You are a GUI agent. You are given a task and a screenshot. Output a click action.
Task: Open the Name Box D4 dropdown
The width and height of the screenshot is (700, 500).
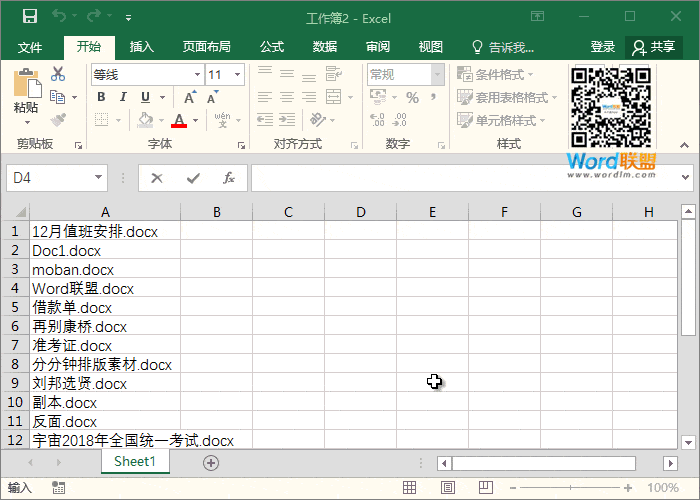[98, 177]
